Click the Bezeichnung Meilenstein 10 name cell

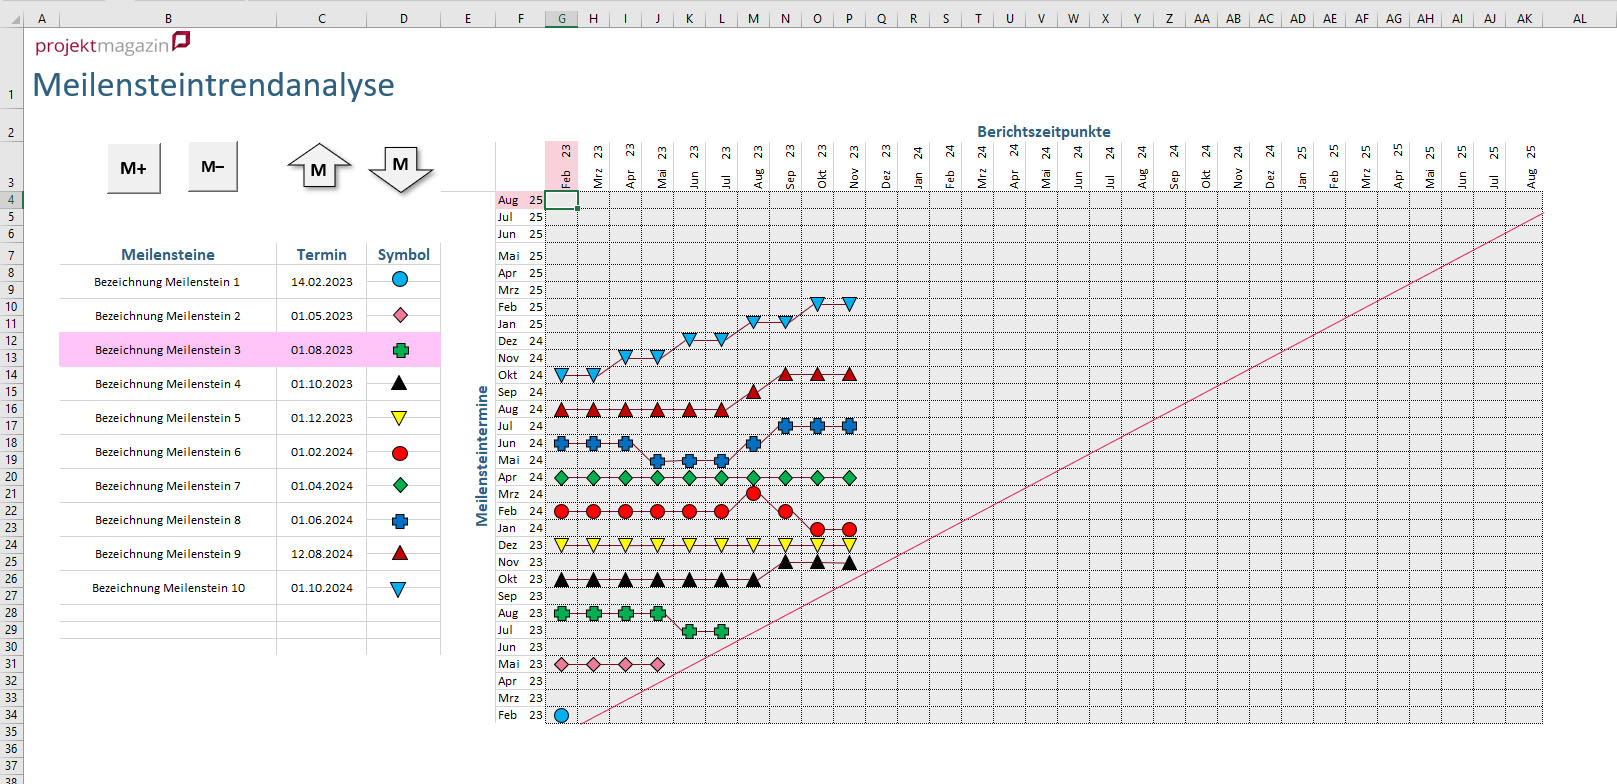[168, 588]
